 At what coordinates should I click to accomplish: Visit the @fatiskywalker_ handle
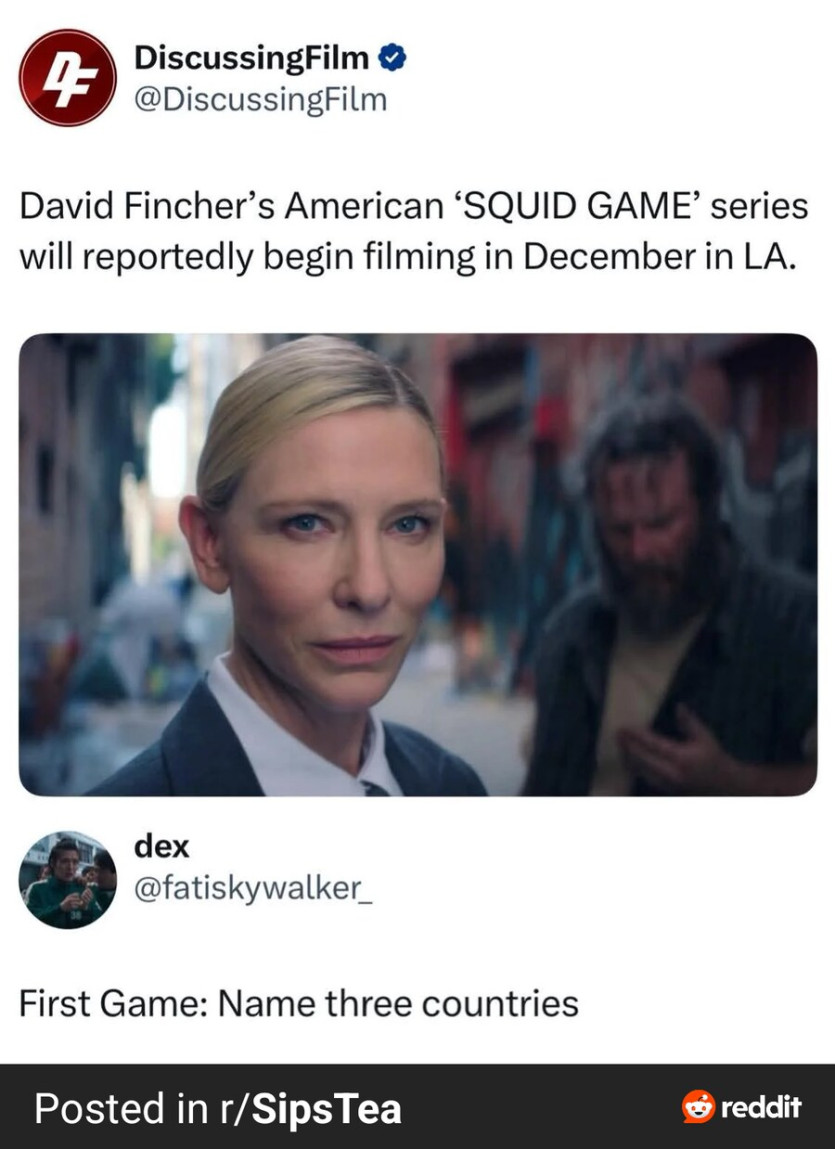(x=253, y=888)
